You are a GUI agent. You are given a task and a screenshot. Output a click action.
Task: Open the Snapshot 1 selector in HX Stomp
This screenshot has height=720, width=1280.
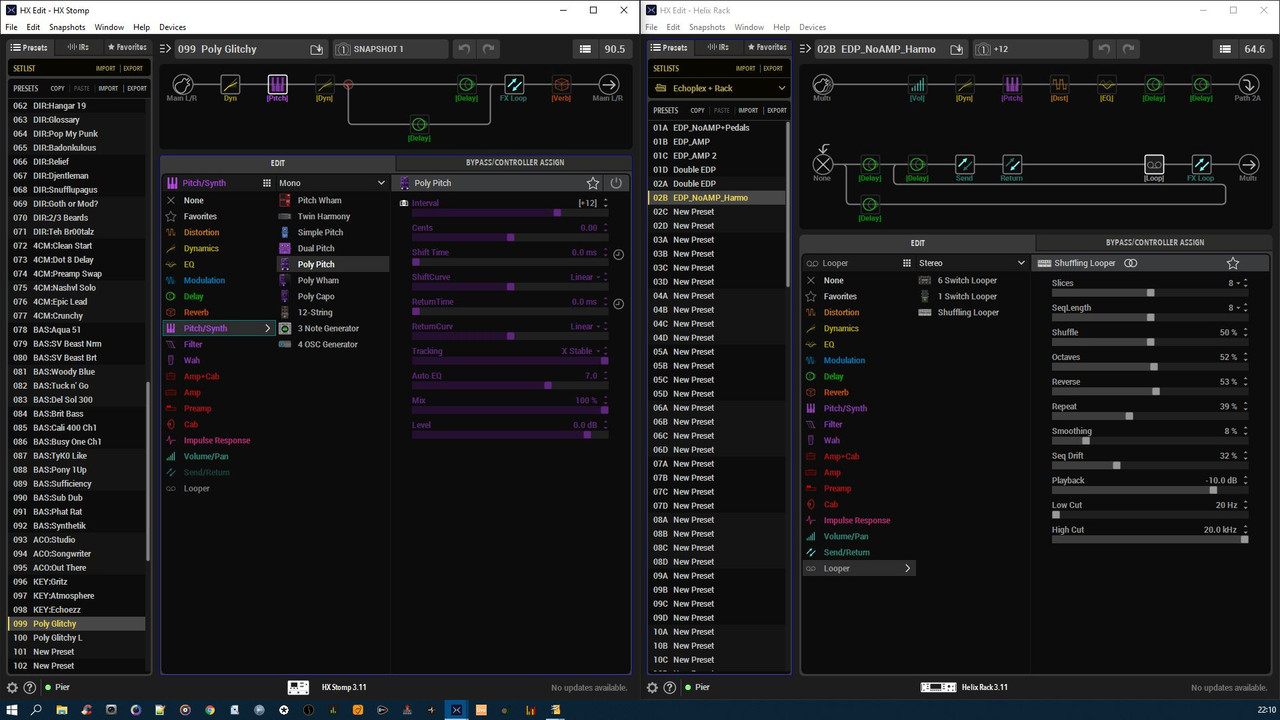[391, 49]
